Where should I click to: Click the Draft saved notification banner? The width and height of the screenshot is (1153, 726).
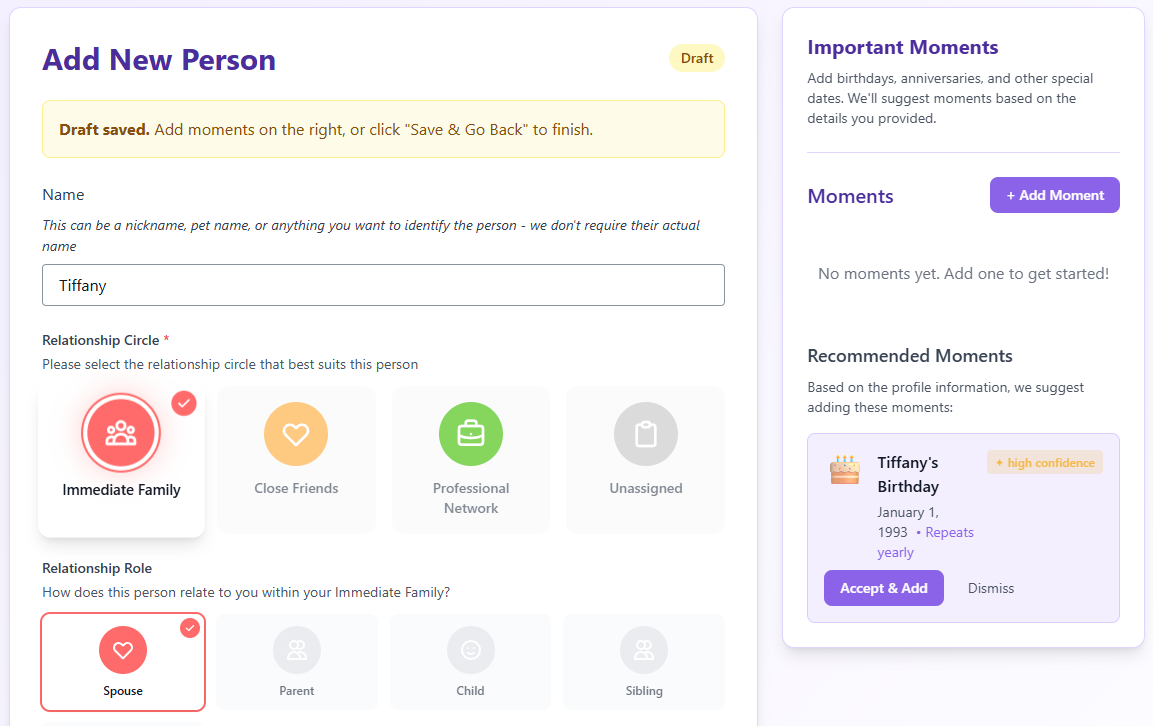coord(383,129)
